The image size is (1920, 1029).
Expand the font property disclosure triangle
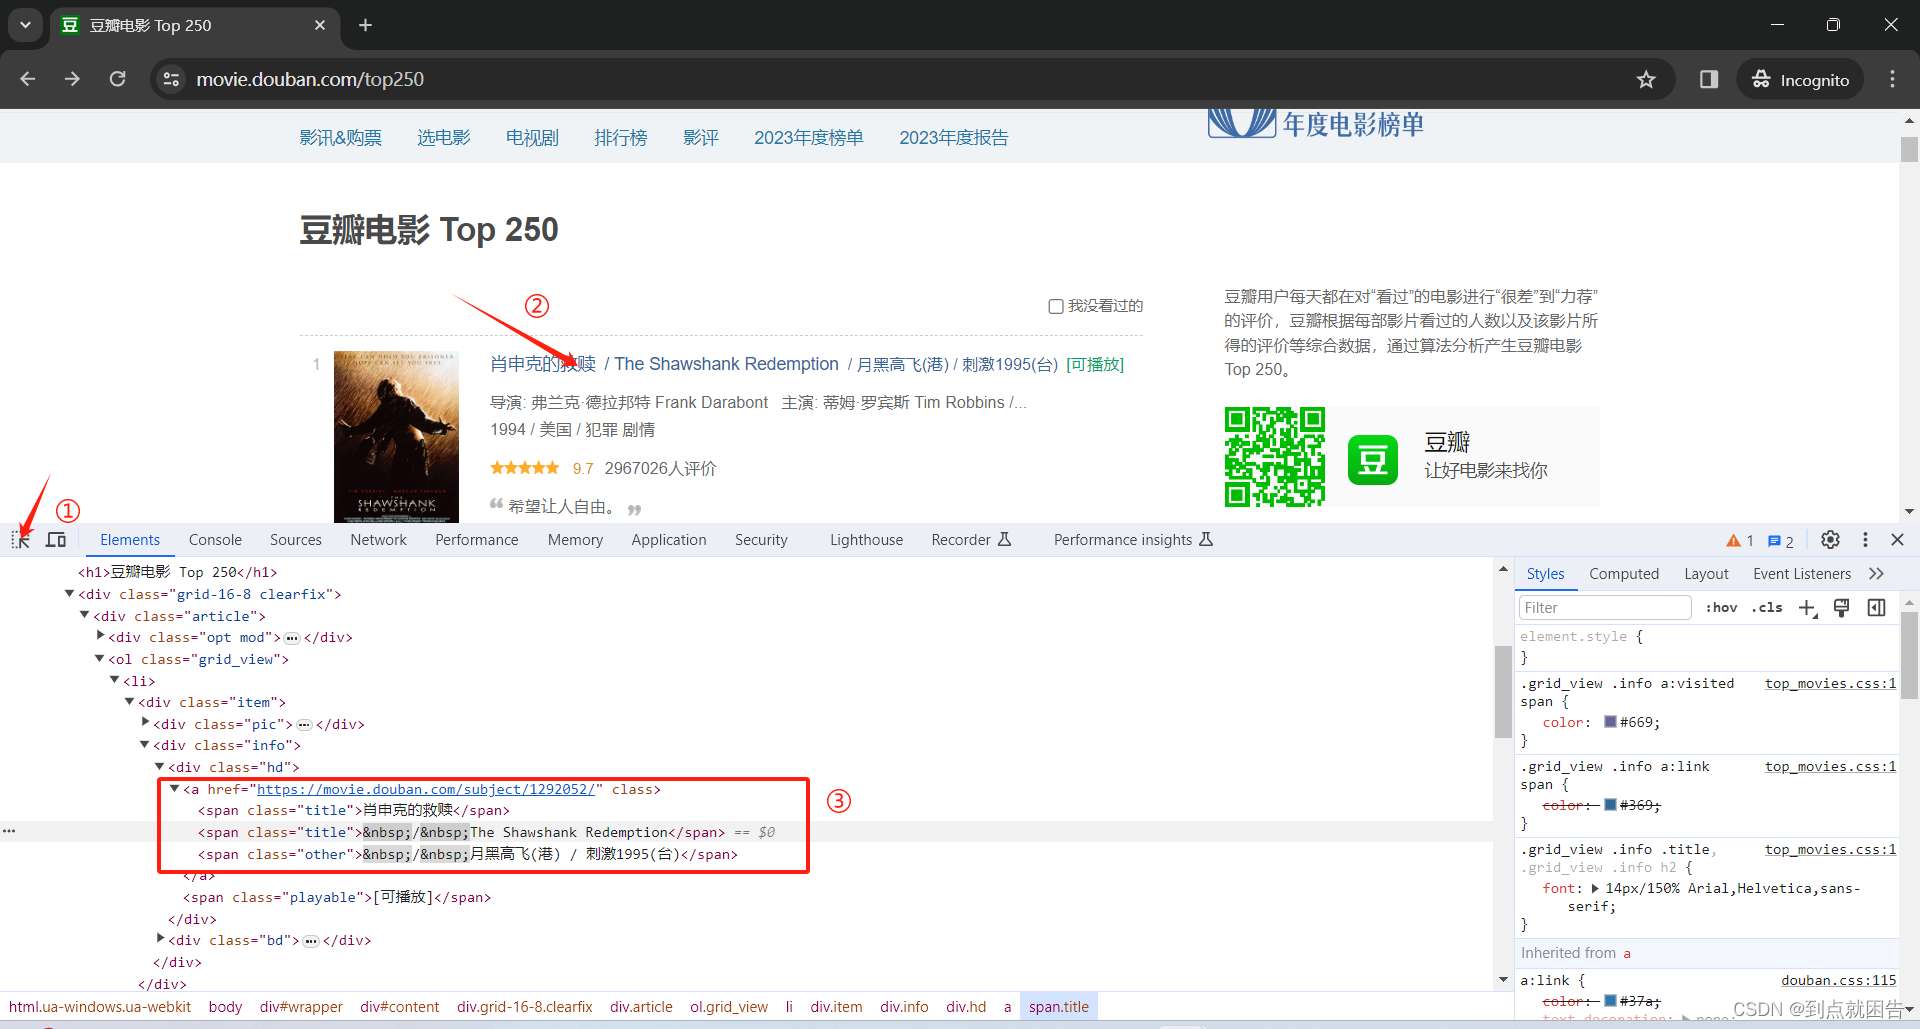coord(1596,887)
